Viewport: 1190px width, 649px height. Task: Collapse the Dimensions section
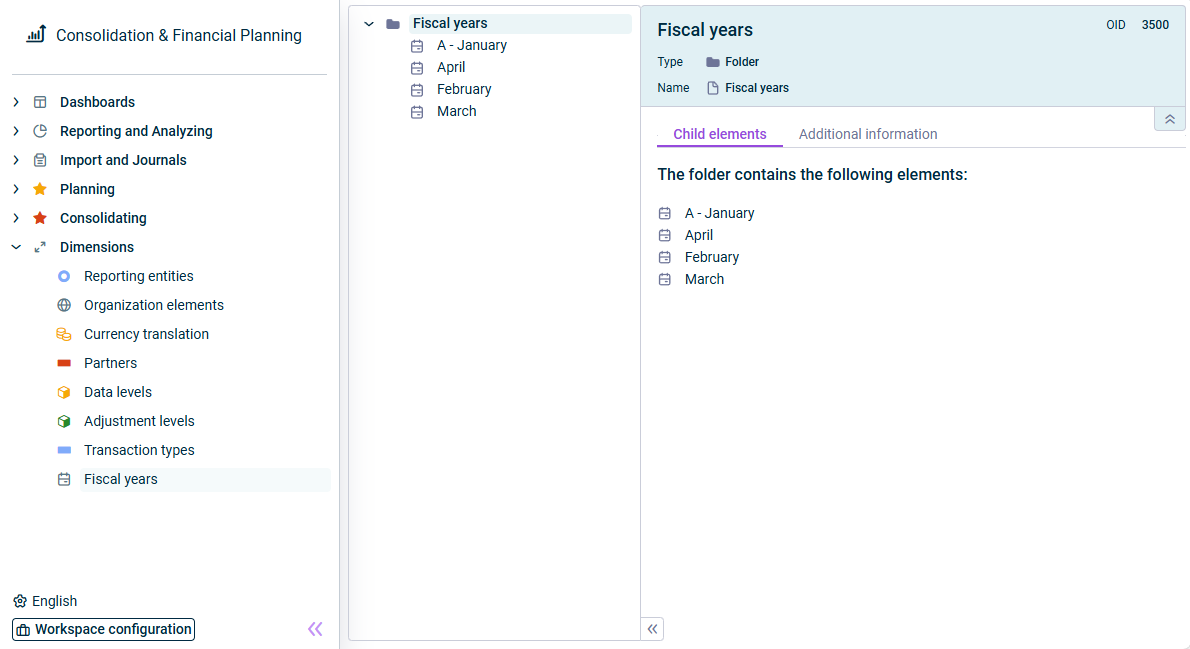(x=16, y=247)
